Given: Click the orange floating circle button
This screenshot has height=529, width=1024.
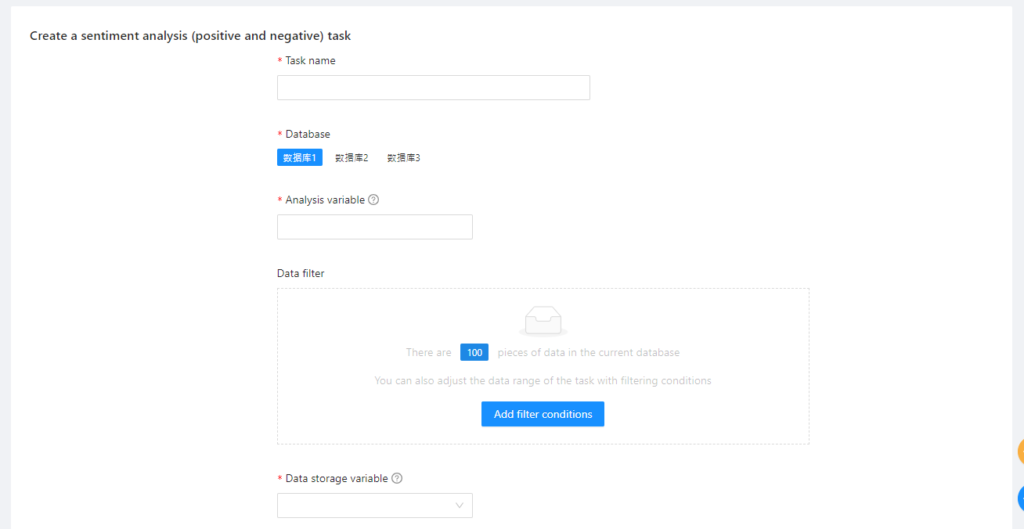Looking at the screenshot, I should point(1019,452).
